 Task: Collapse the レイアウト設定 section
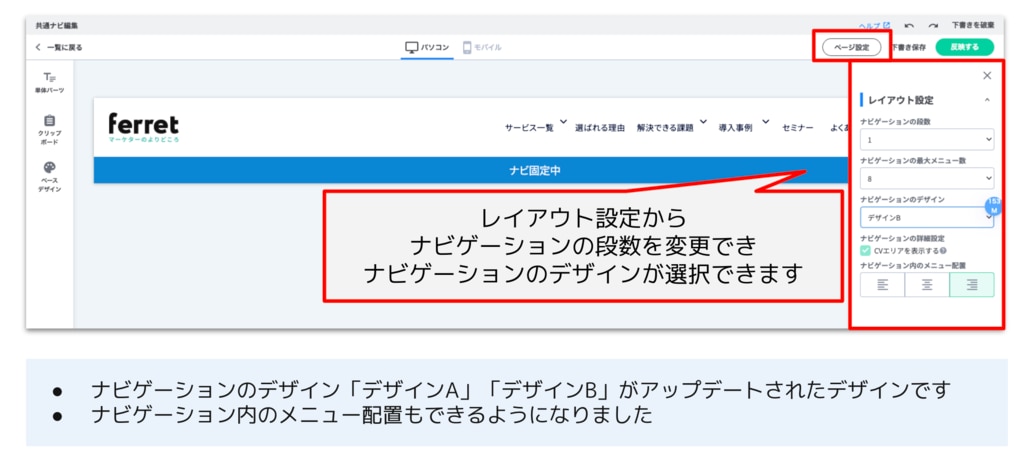(x=987, y=100)
